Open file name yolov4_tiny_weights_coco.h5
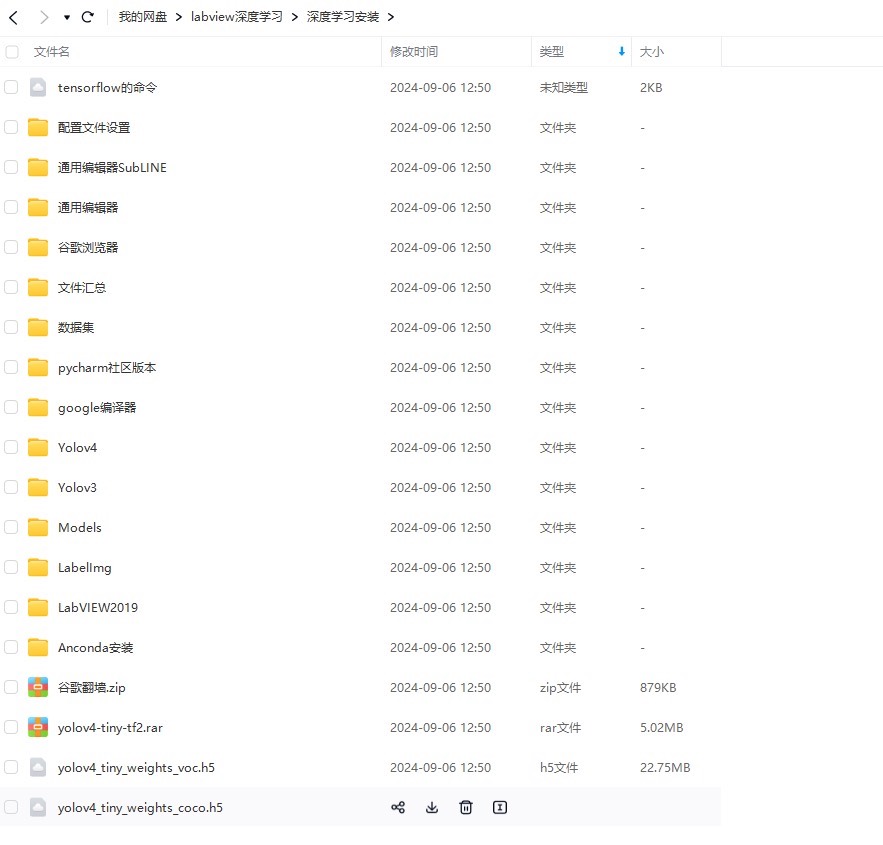 tap(140, 807)
